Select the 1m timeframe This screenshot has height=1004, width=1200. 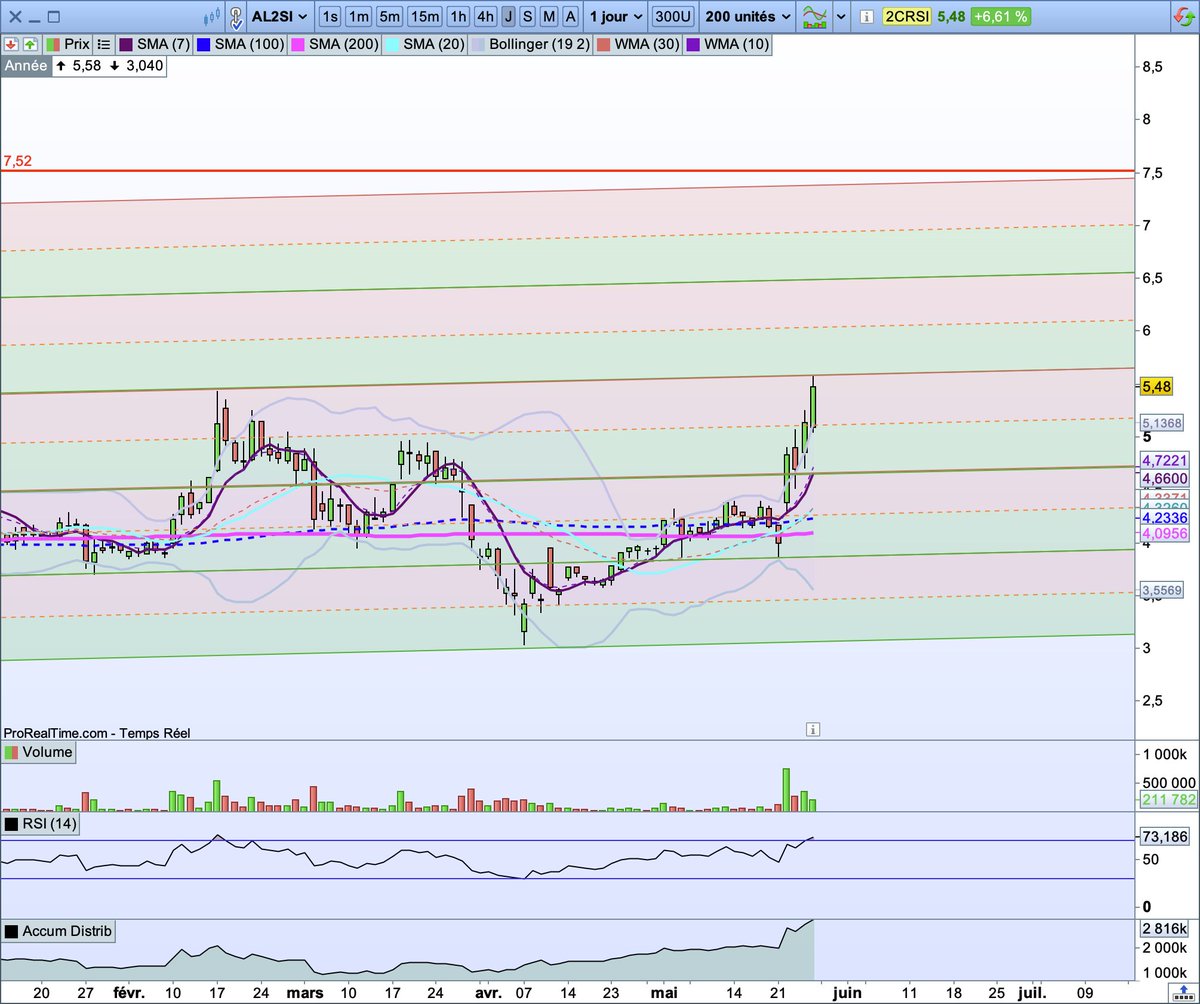point(360,17)
